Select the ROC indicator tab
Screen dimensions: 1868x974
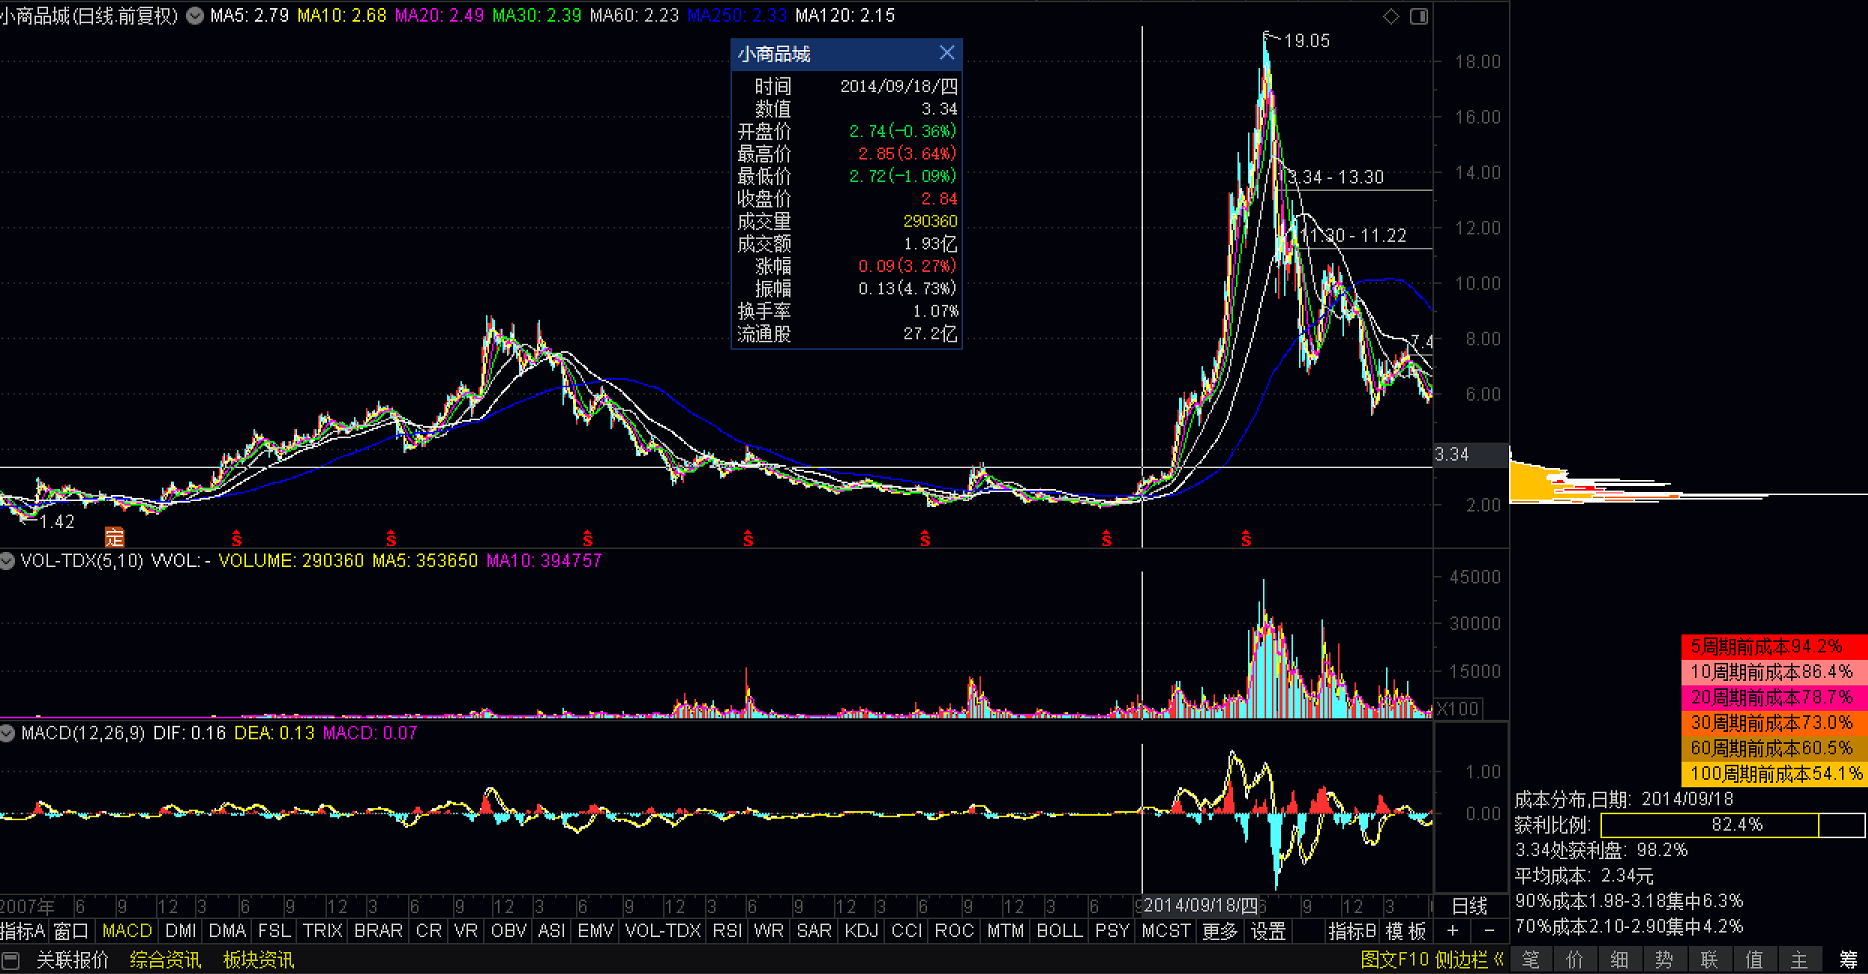point(954,931)
